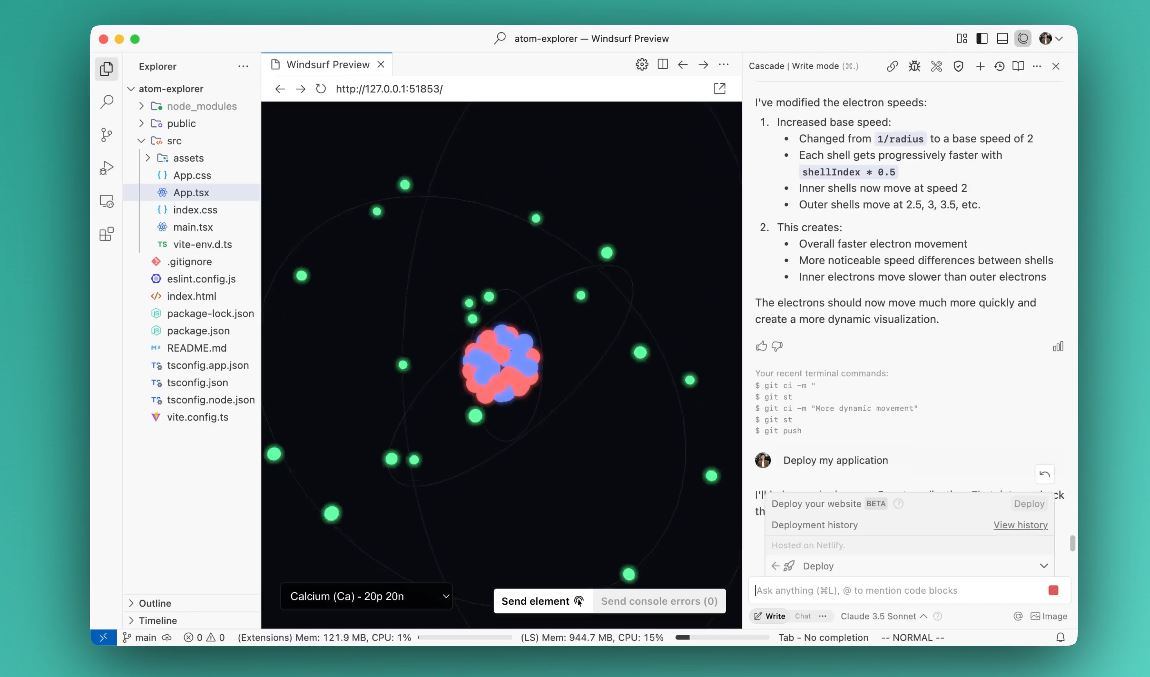Open the Search view in activity bar

click(x=106, y=101)
